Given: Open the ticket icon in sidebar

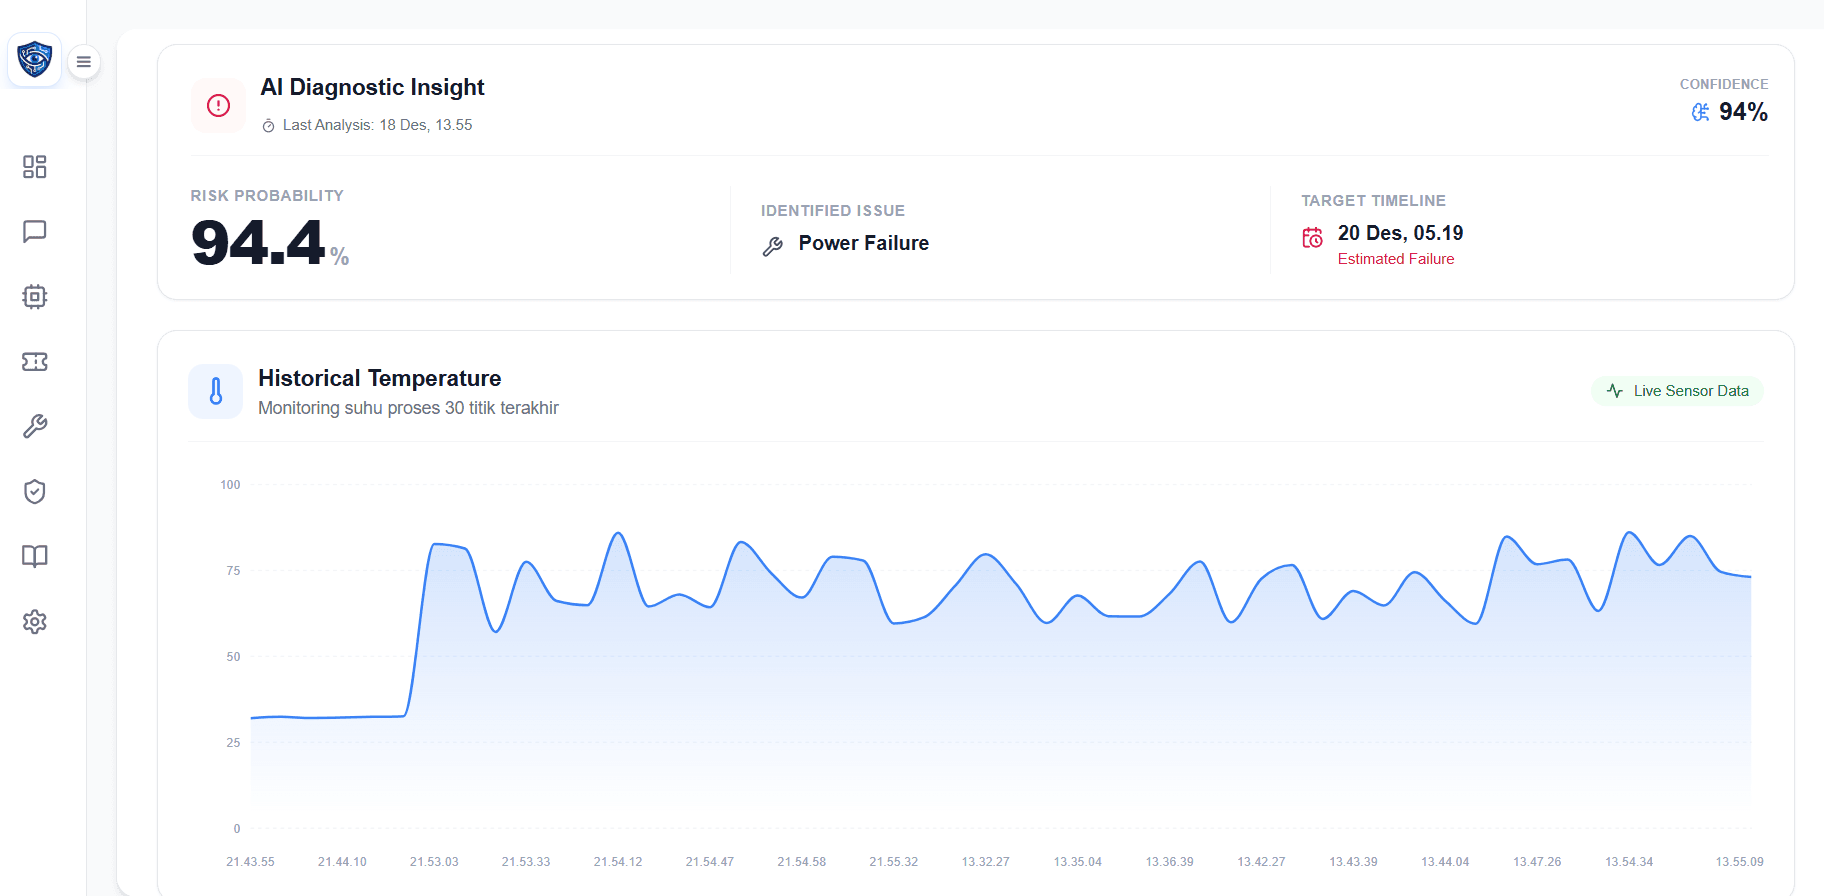Looking at the screenshot, I should click(35, 362).
